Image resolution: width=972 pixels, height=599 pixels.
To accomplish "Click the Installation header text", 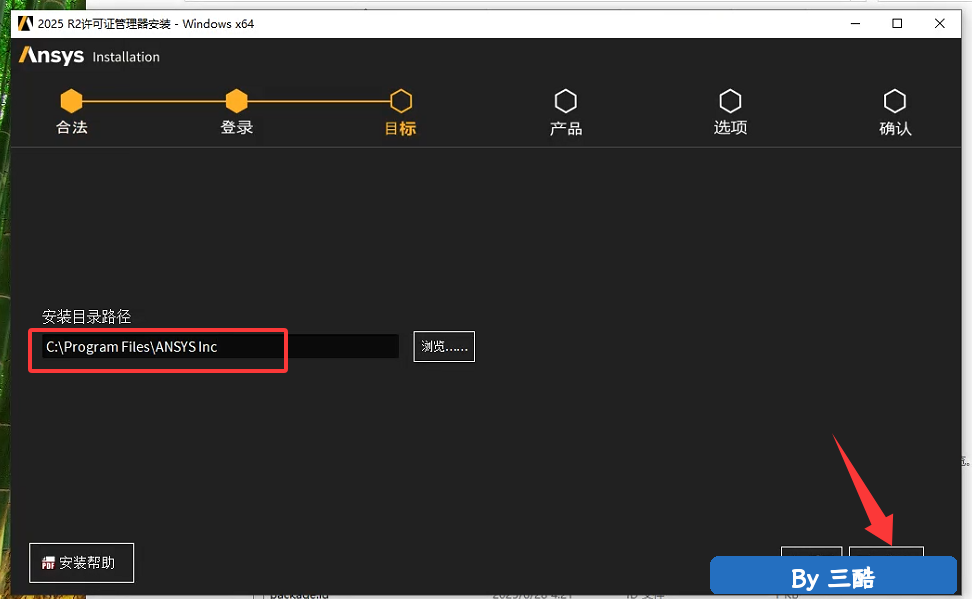I will click(126, 57).
